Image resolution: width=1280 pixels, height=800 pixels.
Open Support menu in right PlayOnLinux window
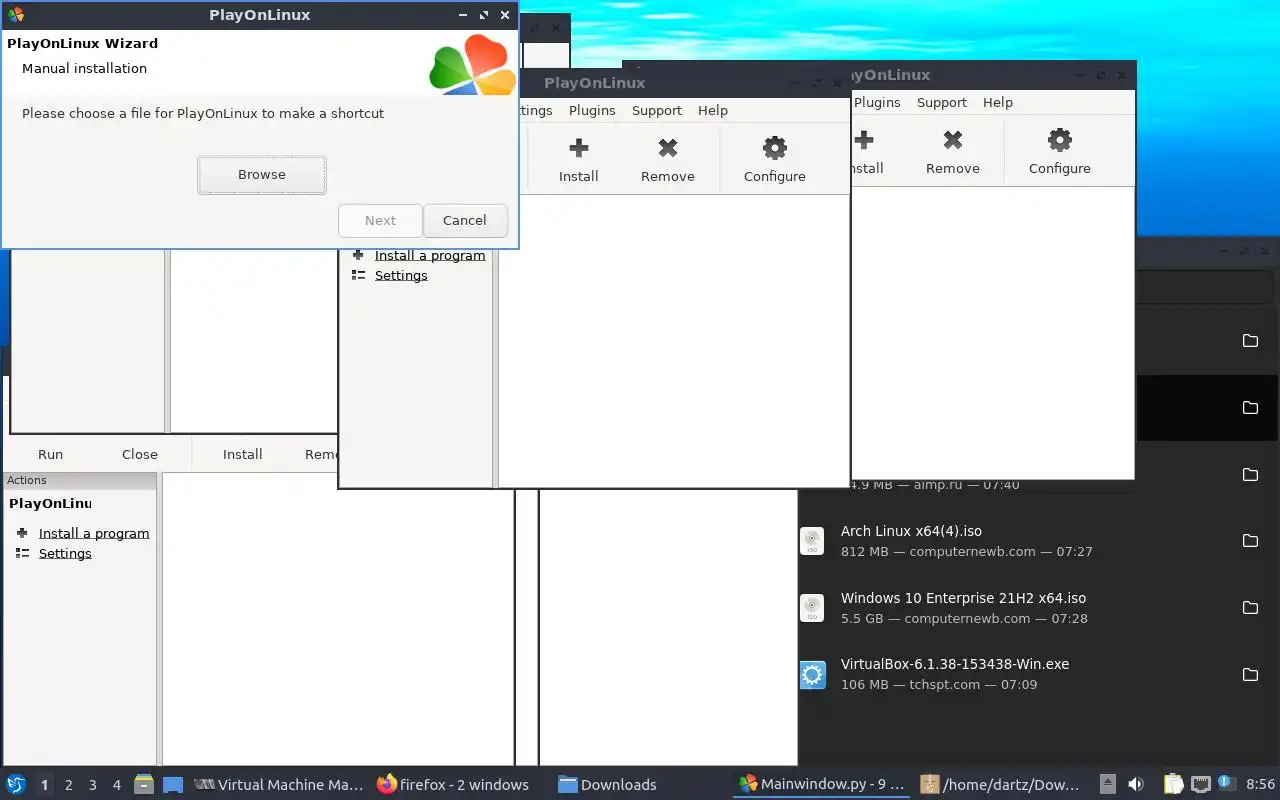[942, 103]
